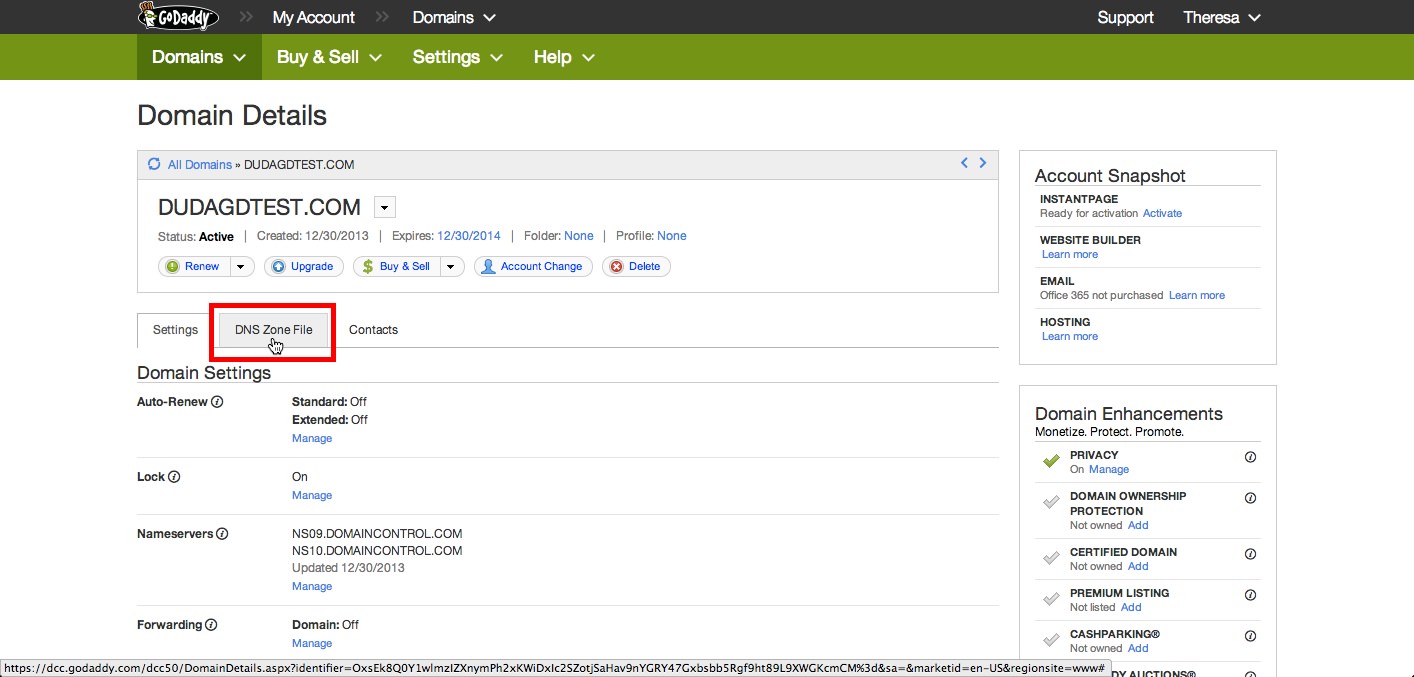Viewport: 1414px width, 677px height.
Task: Click Activate for InstantPage
Action: [1162, 213]
